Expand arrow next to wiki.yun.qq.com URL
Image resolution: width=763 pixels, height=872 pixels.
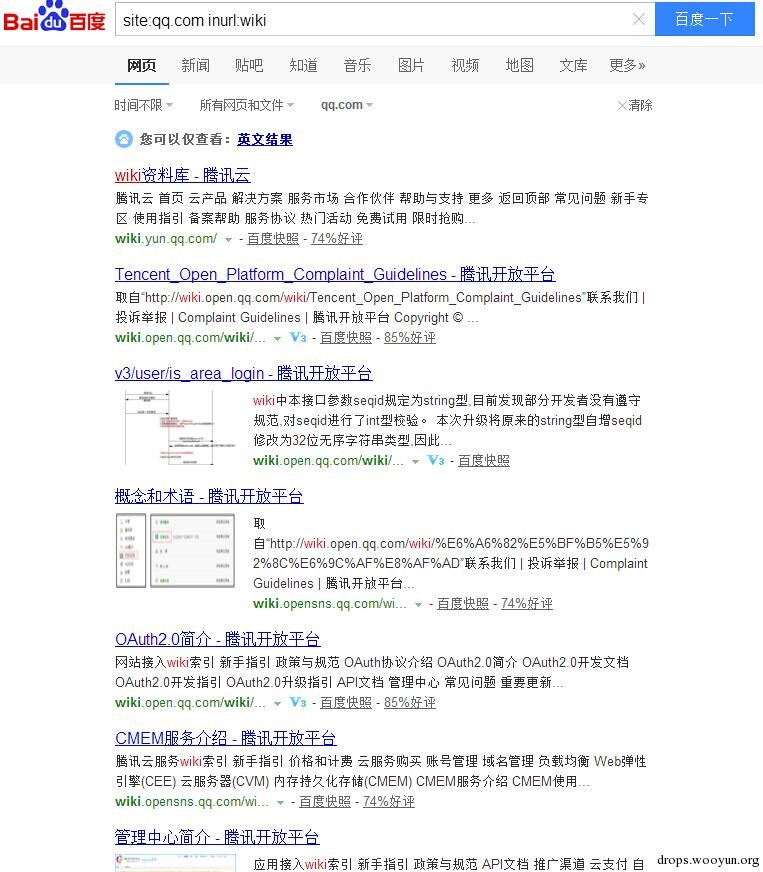229,240
